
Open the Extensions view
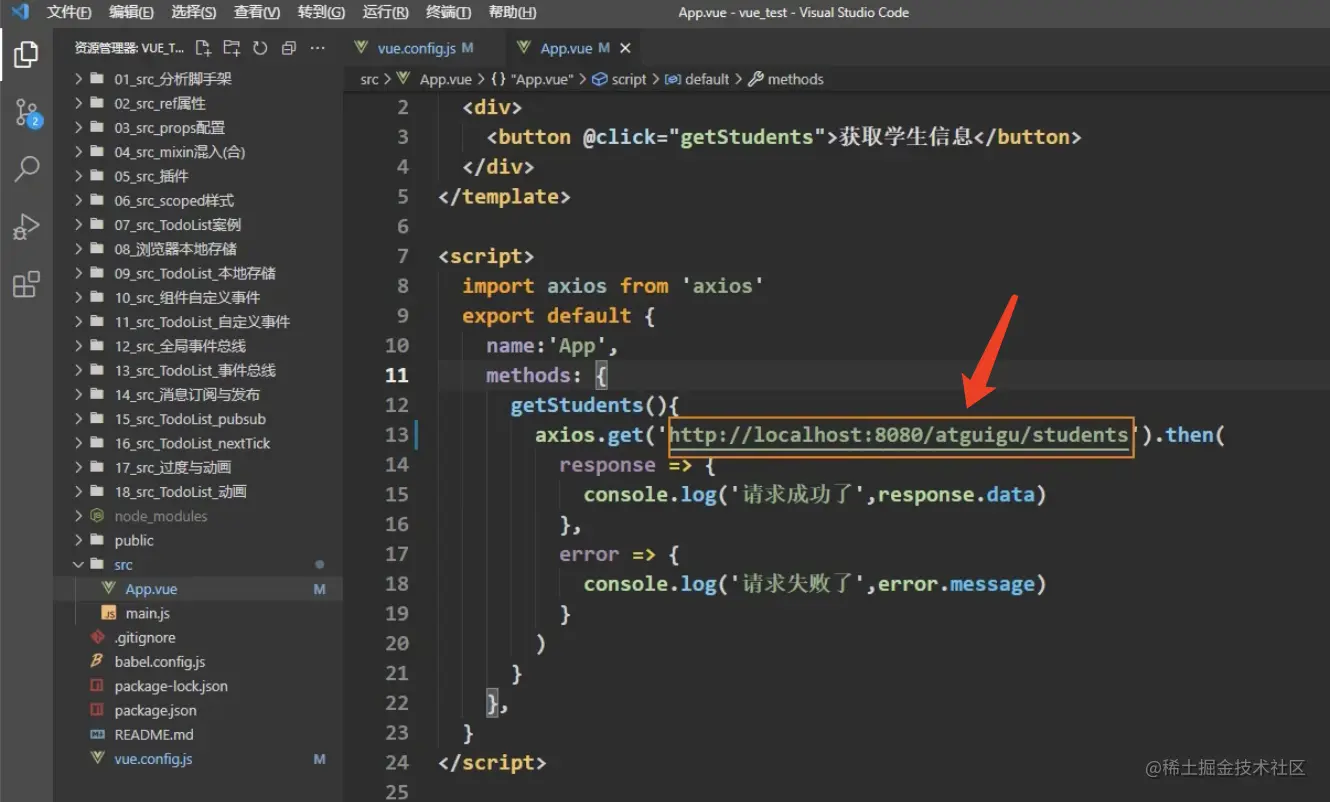pyautogui.click(x=27, y=285)
